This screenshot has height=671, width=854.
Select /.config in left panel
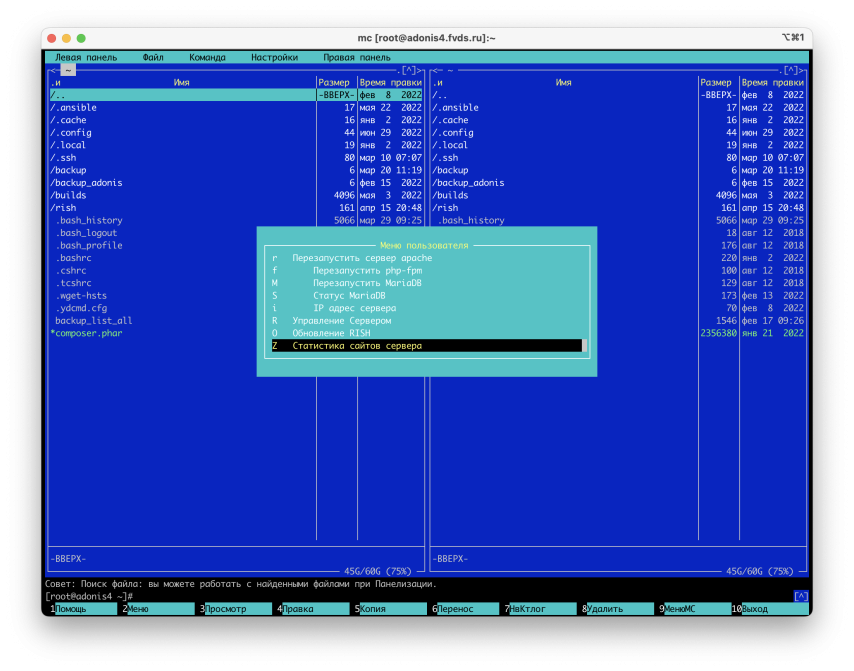pos(236,133)
